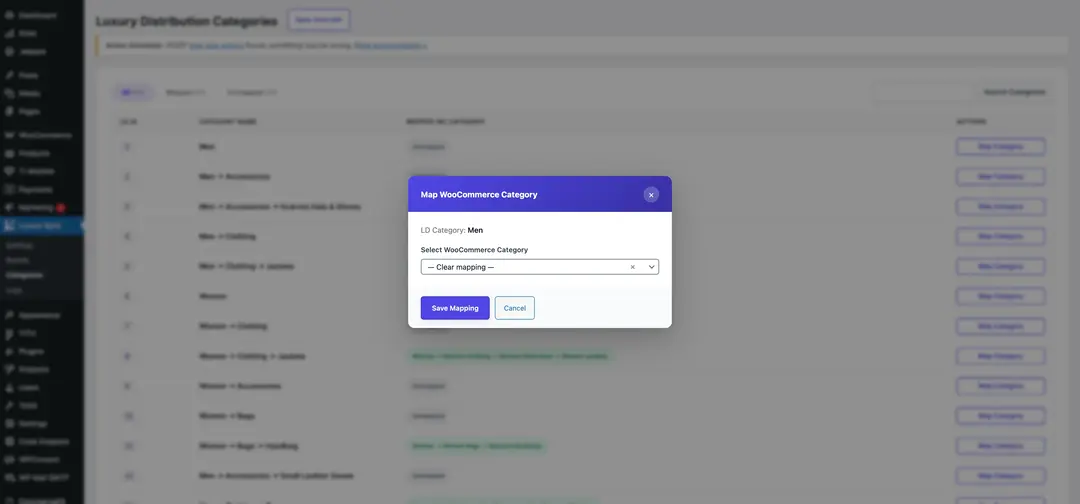Click the search categories input field
1080x504 pixels.
(920, 92)
